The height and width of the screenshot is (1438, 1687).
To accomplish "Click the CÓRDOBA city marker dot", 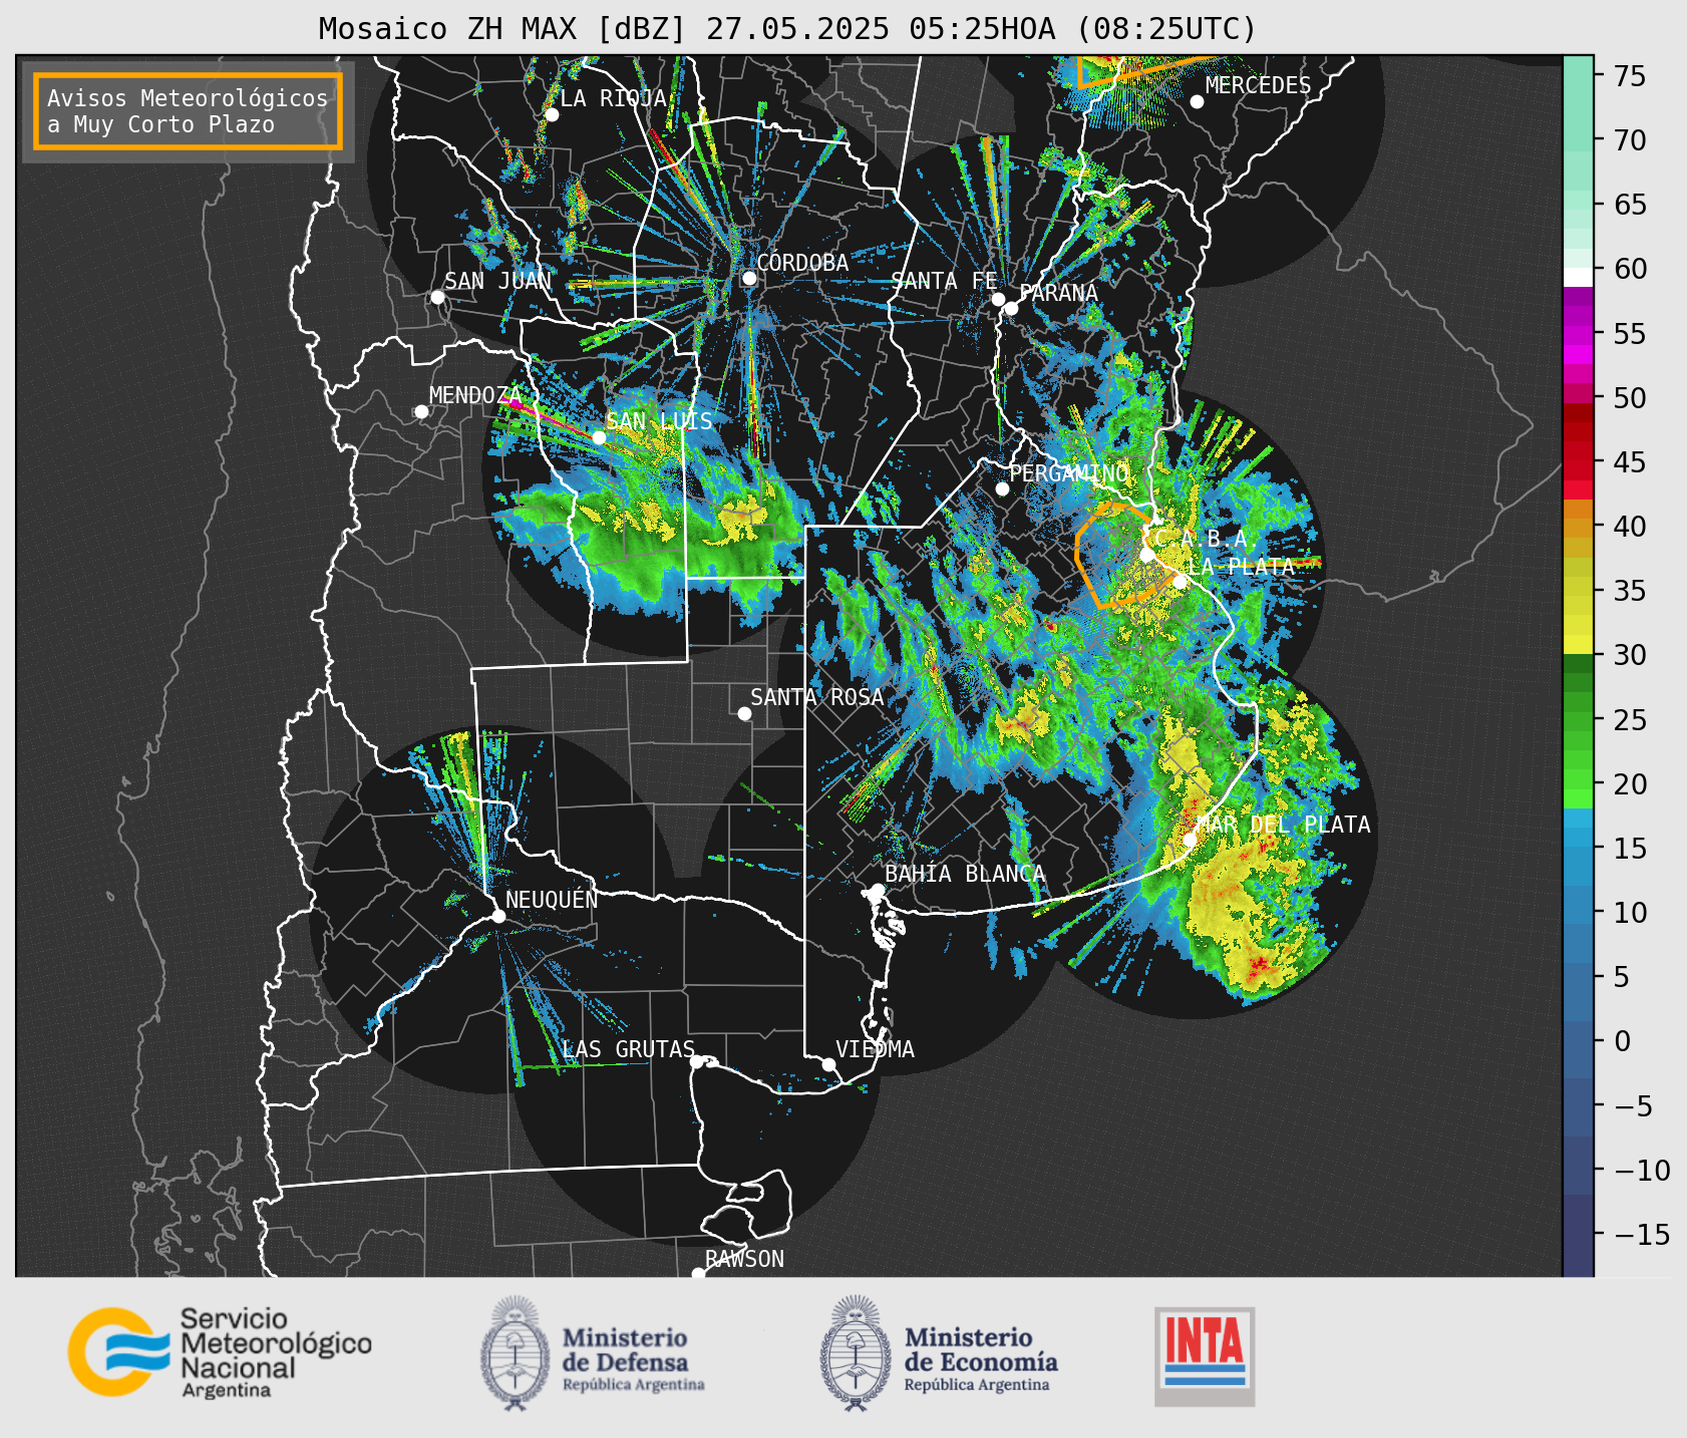I will coord(749,278).
